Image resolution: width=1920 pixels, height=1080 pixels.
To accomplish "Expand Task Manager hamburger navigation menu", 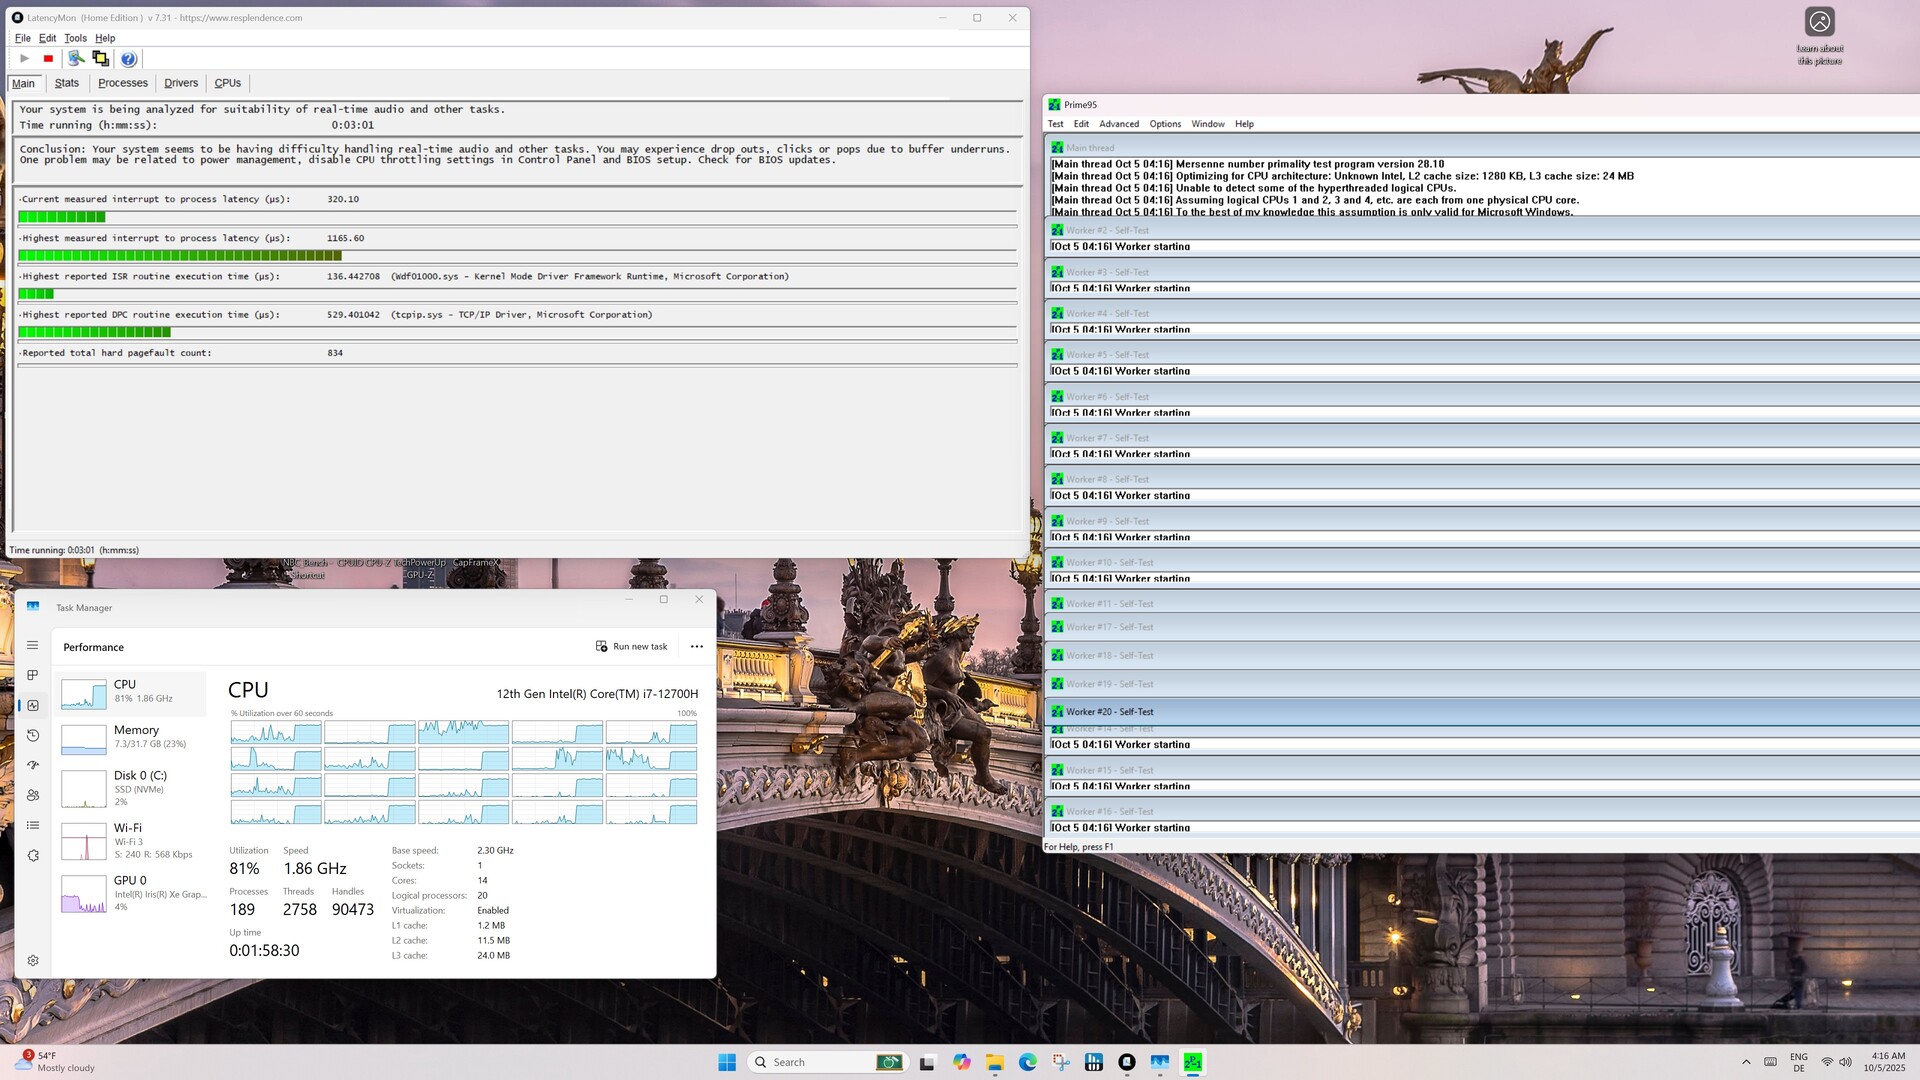I will pos(33,646).
